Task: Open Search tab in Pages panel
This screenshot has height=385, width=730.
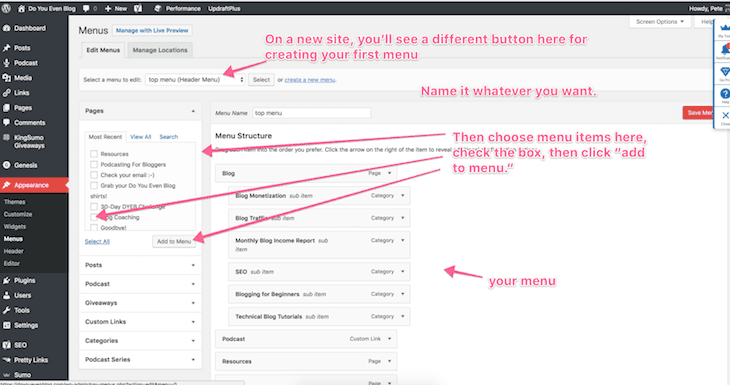Action: pyautogui.click(x=169, y=137)
